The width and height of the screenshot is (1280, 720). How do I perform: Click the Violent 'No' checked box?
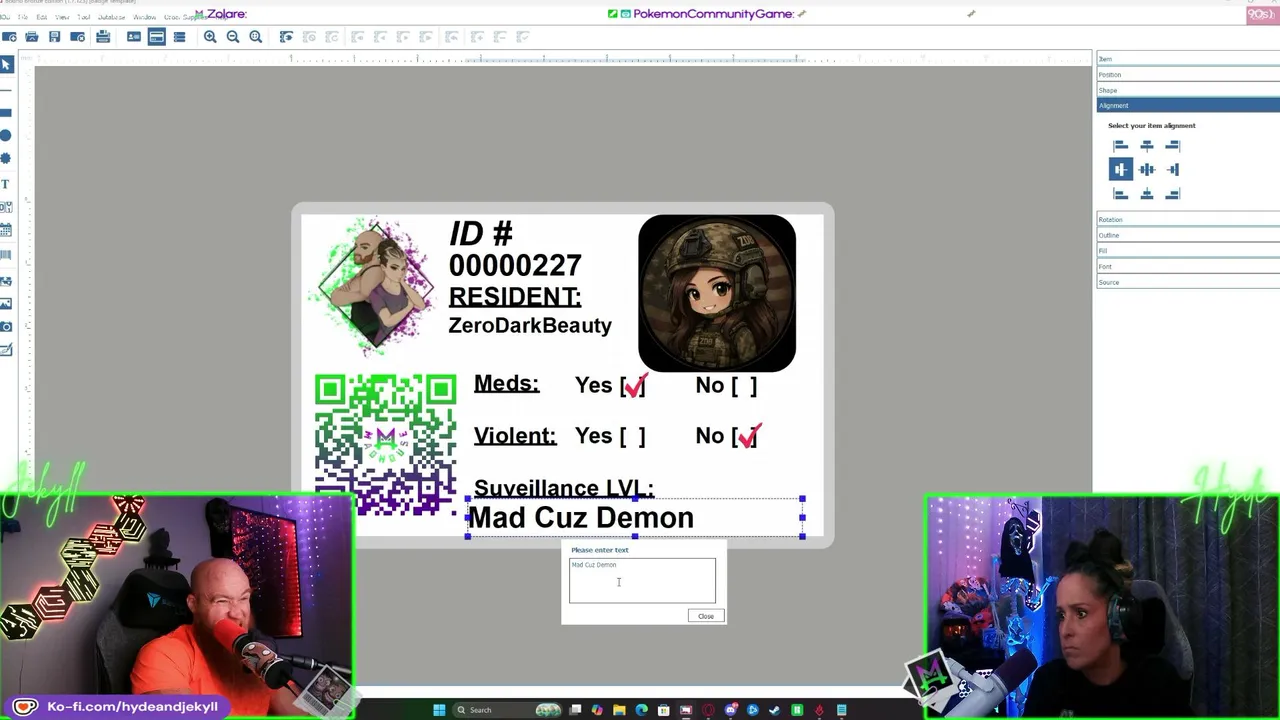coord(746,436)
